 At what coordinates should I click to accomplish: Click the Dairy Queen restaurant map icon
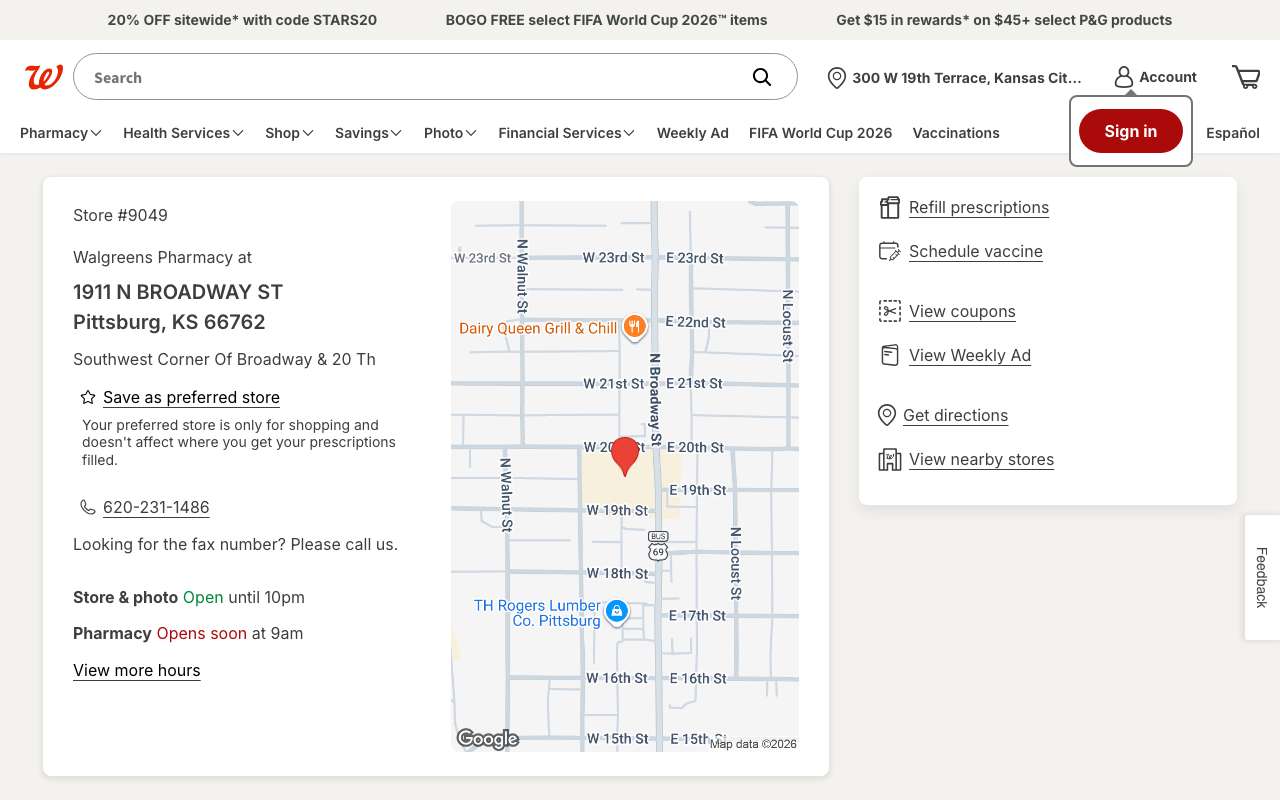point(634,327)
